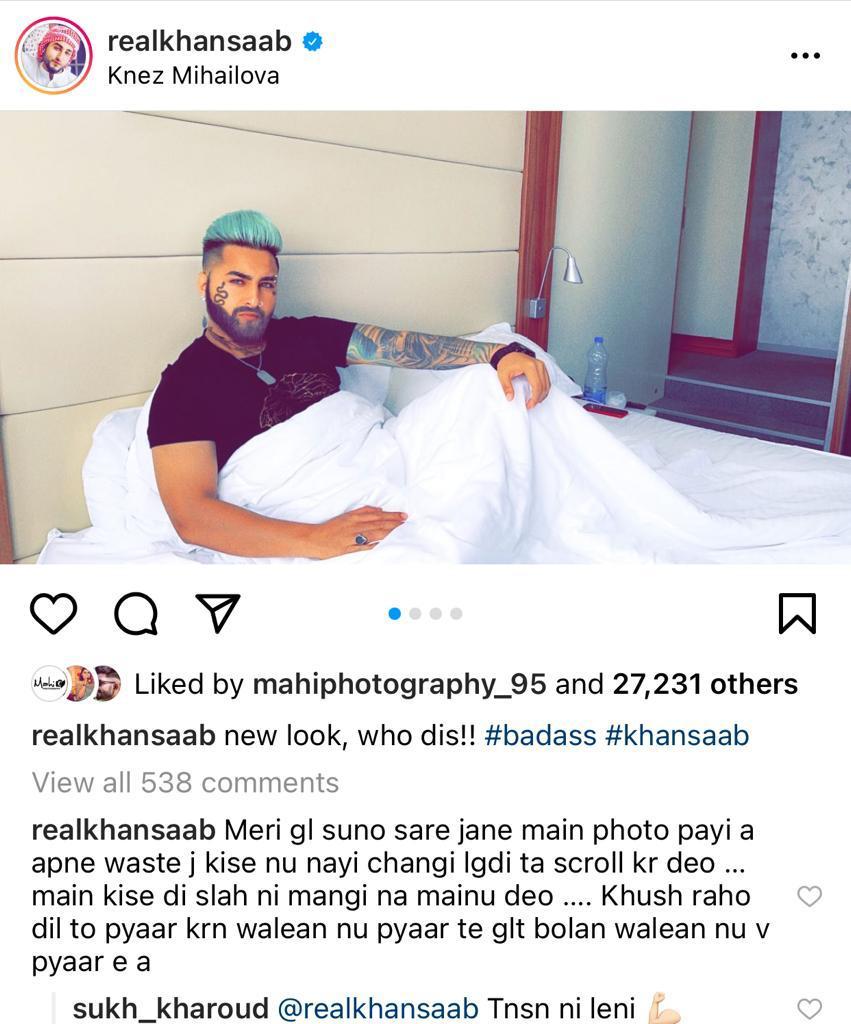The image size is (851, 1024).
Task: Tap the @realkhansaab mention in reply
Action: (378, 1008)
